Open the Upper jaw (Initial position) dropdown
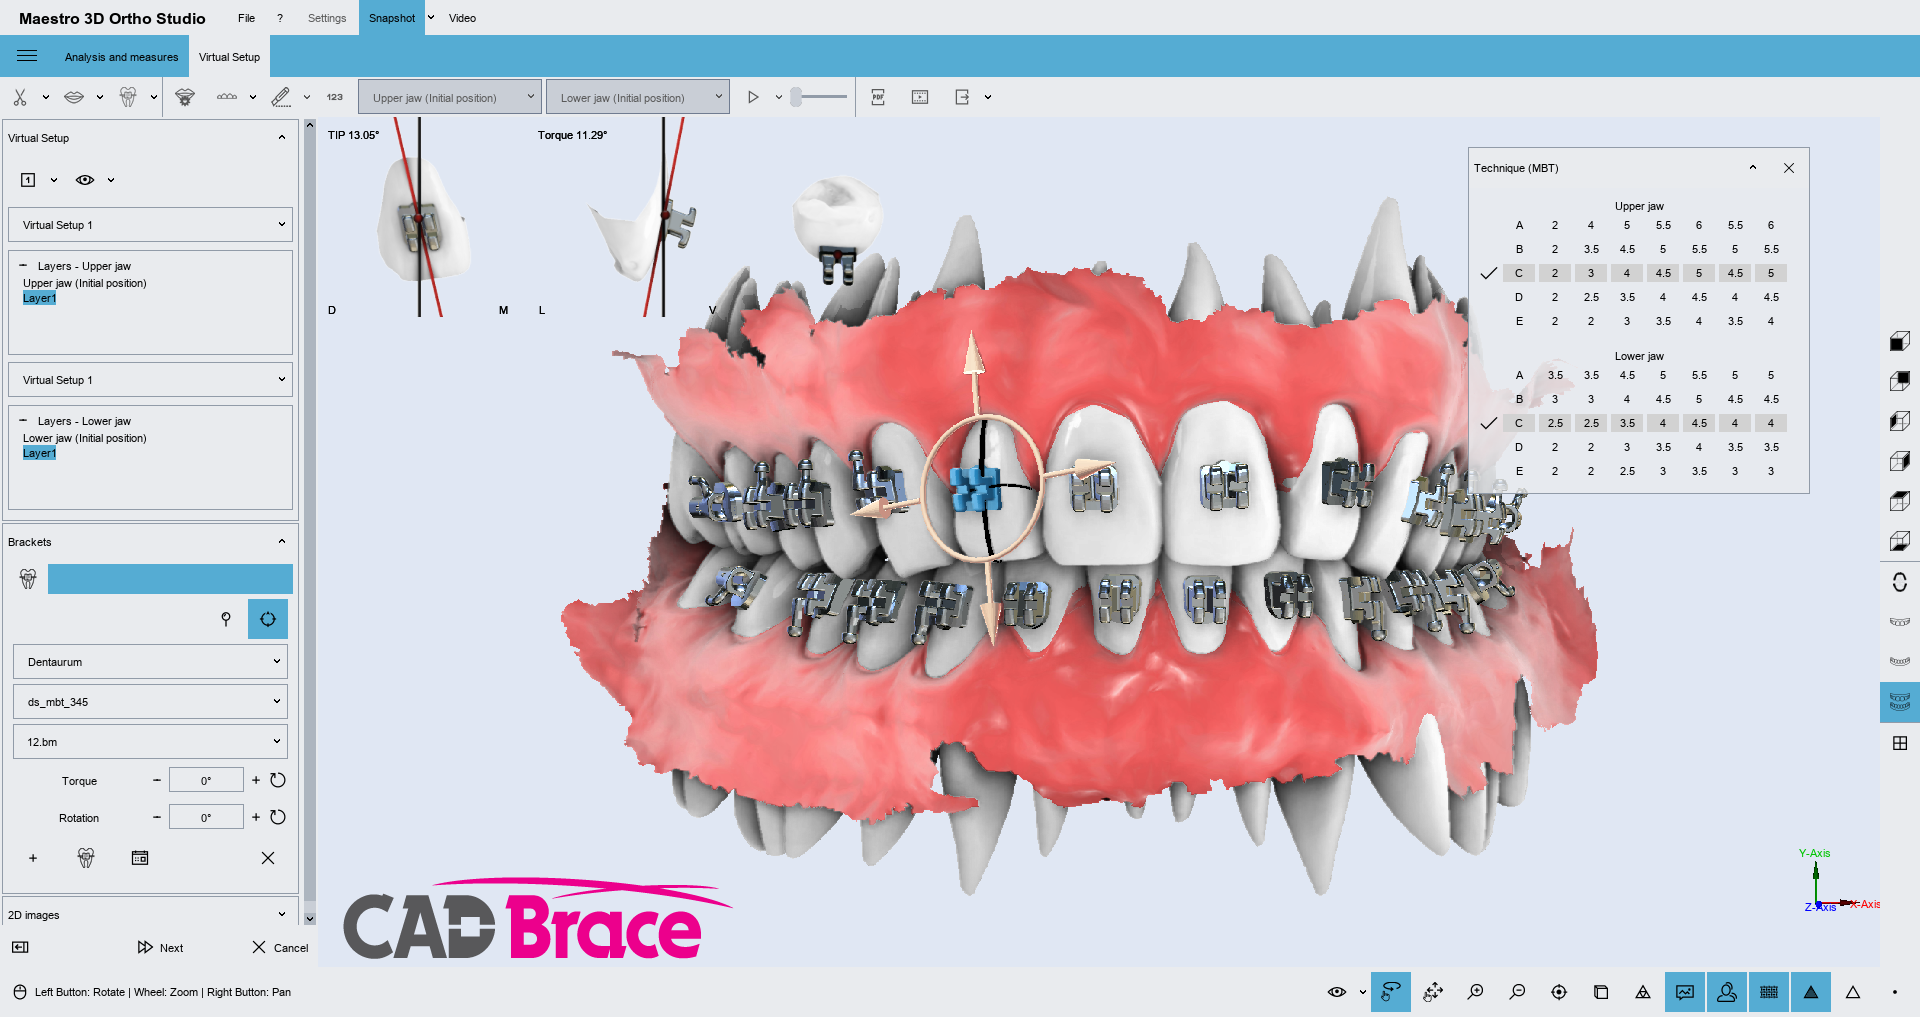This screenshot has height=1017, width=1920. 450,97
